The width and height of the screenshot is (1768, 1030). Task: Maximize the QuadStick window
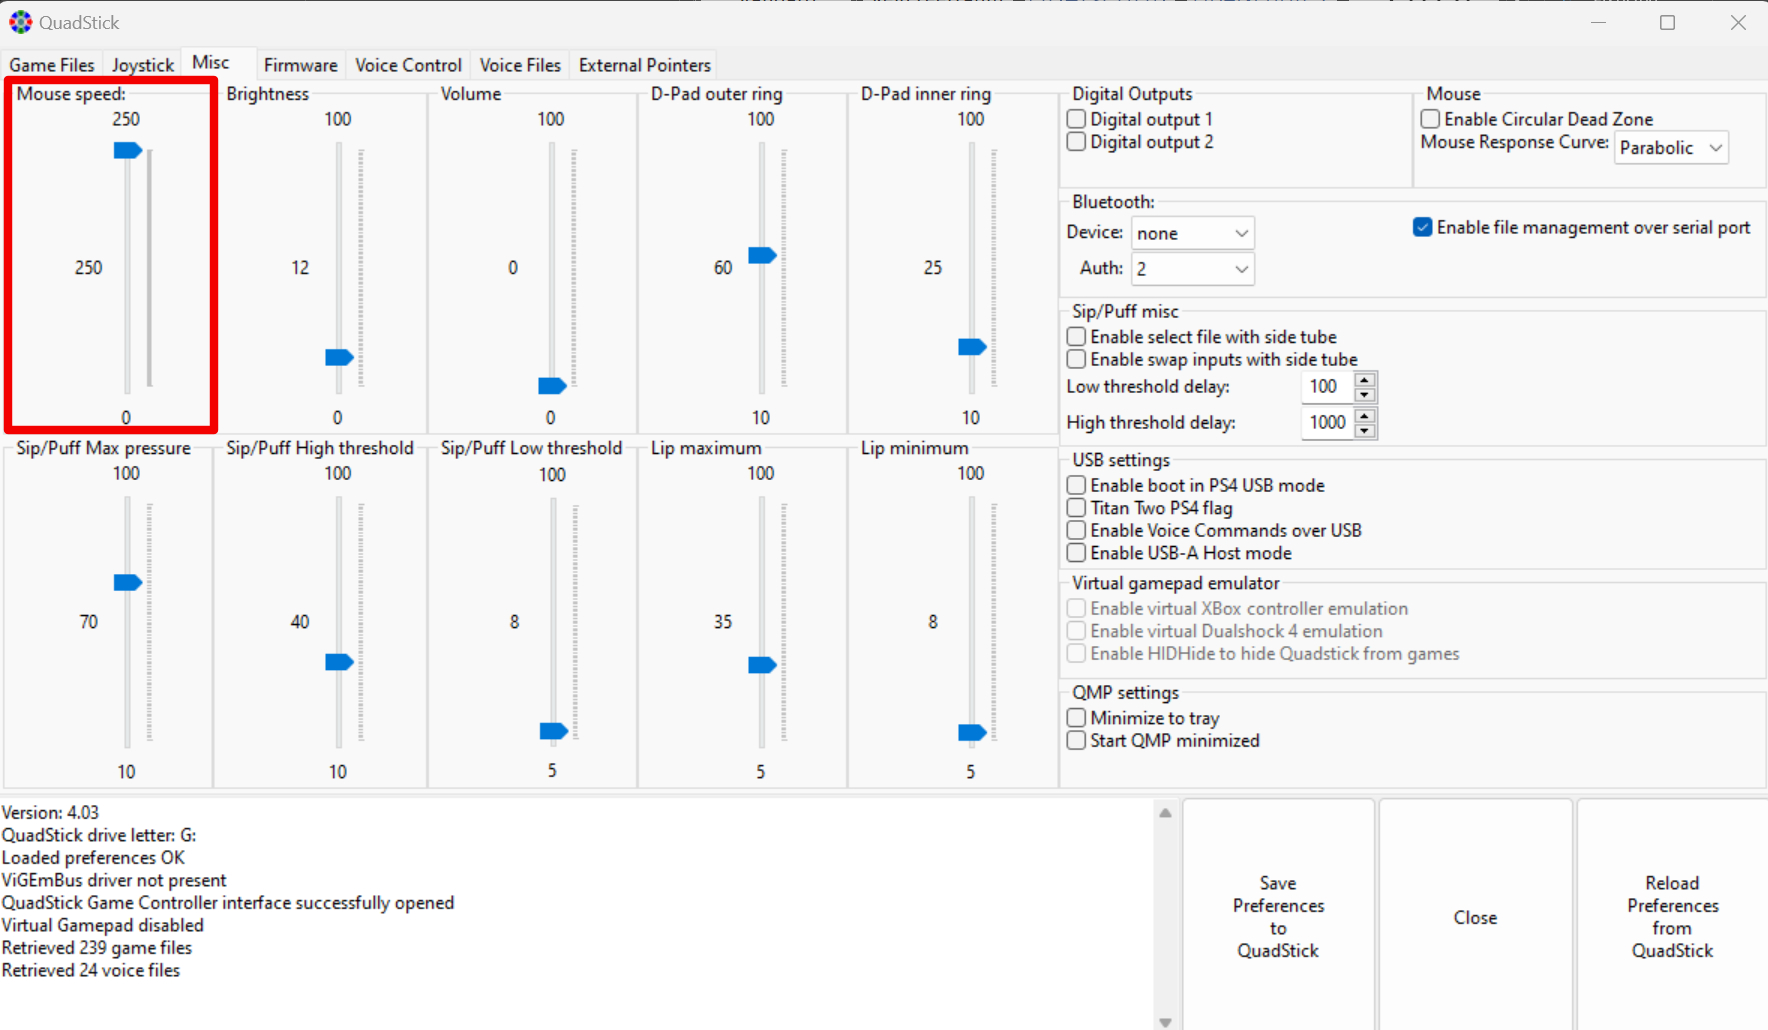pyautogui.click(x=1667, y=22)
